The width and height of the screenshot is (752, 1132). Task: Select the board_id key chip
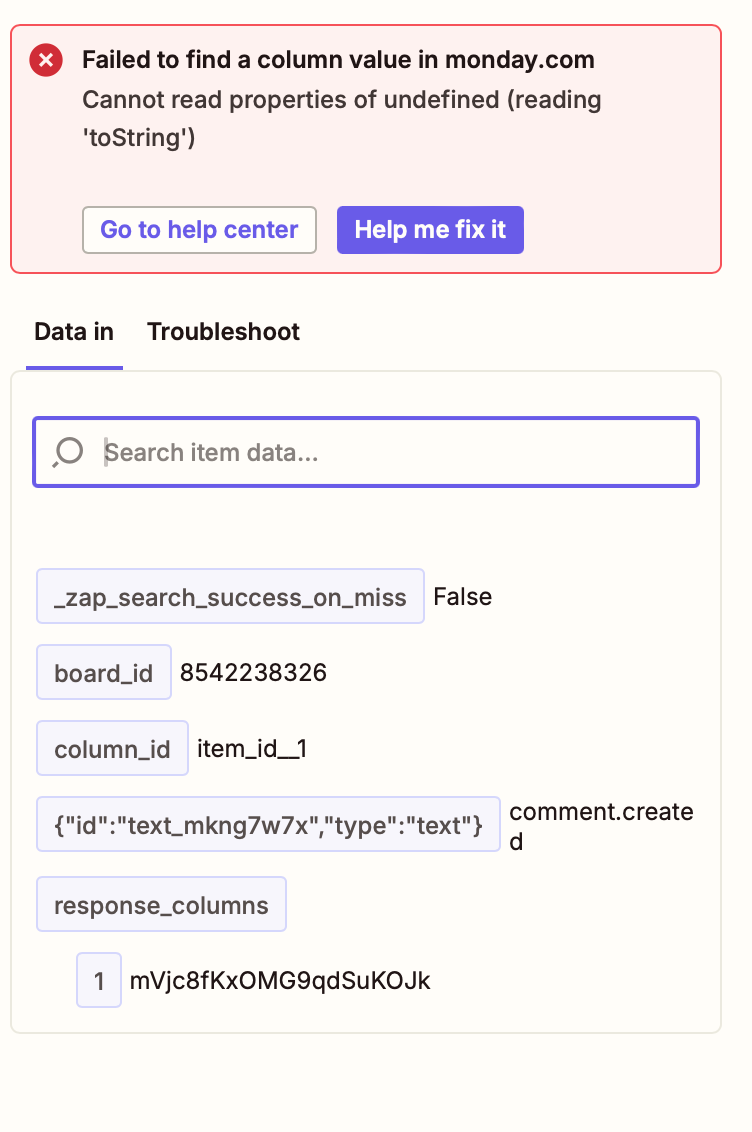(x=104, y=673)
